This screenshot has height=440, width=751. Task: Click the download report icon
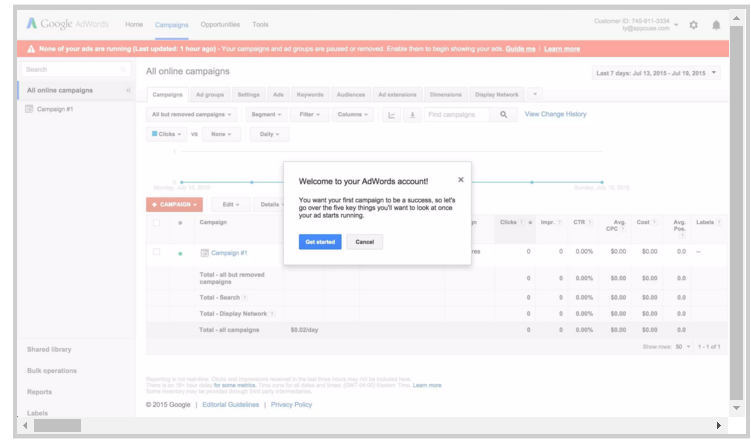[x=411, y=115]
